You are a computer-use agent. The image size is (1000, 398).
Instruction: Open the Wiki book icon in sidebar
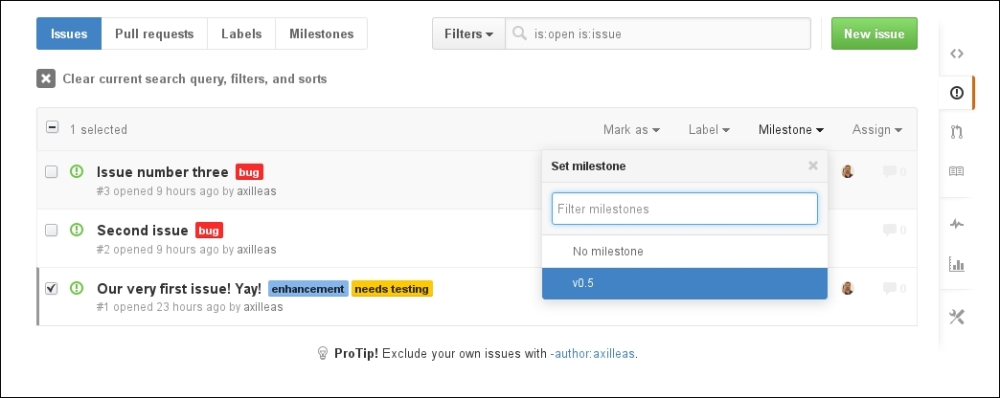click(956, 172)
